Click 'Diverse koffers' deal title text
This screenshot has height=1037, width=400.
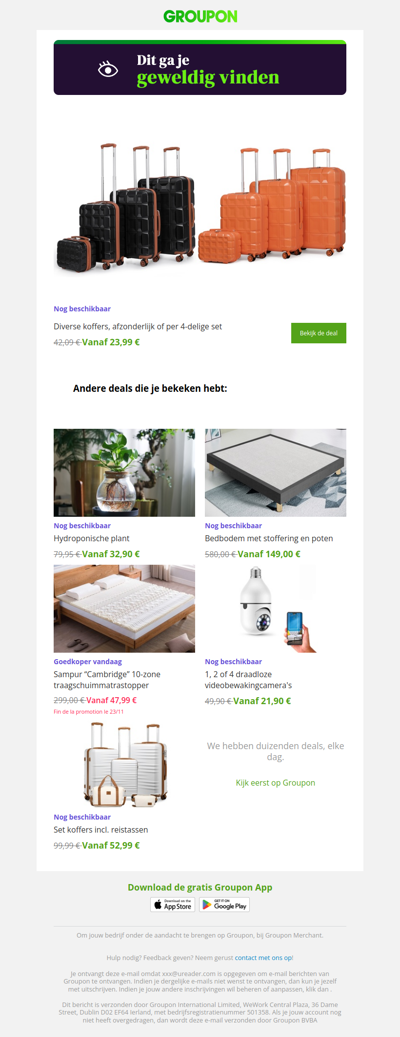[138, 326]
